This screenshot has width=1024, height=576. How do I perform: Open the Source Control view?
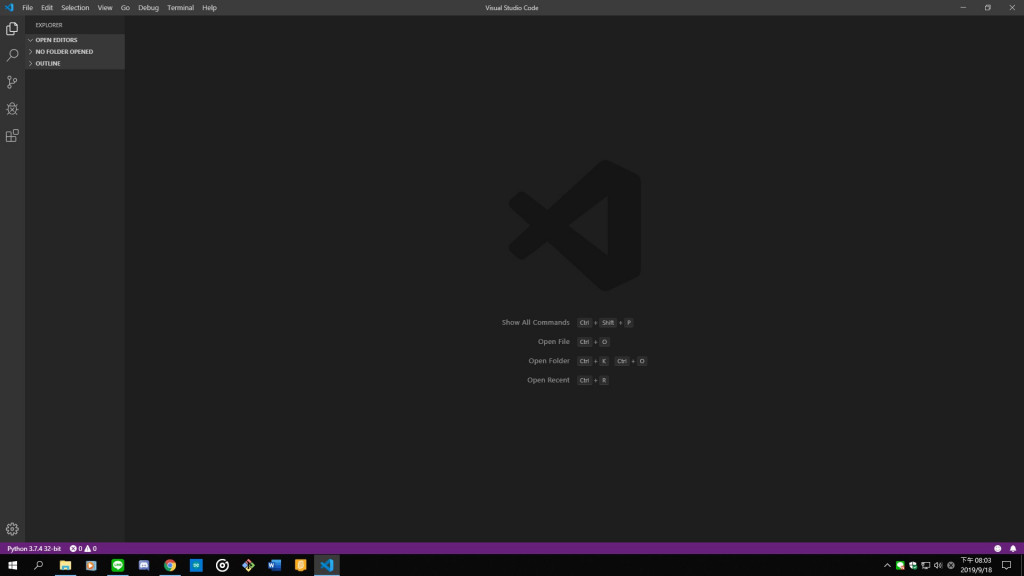tap(12, 82)
